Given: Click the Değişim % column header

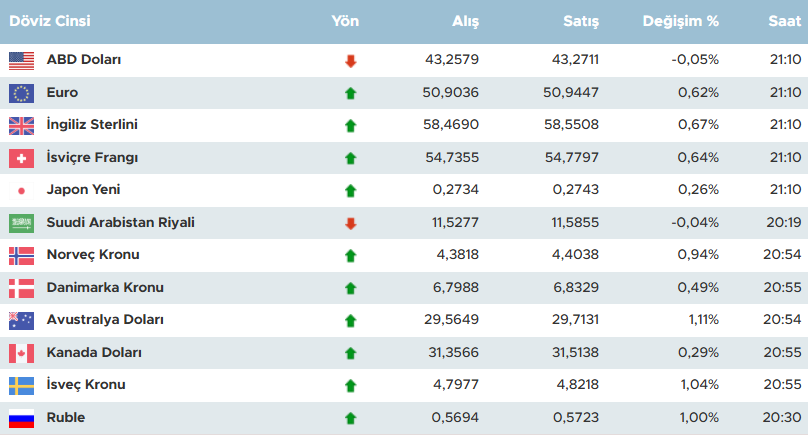Looking at the screenshot, I should click(680, 21).
